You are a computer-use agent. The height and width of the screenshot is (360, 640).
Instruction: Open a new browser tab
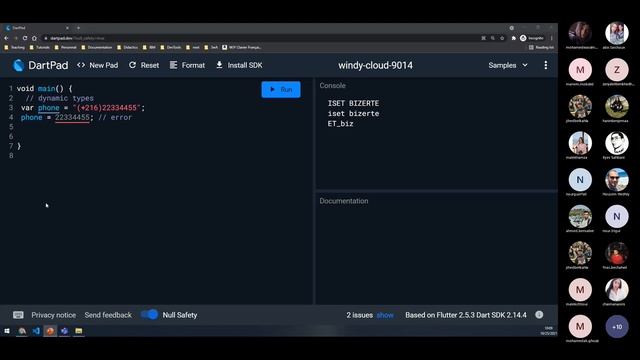pos(78,28)
